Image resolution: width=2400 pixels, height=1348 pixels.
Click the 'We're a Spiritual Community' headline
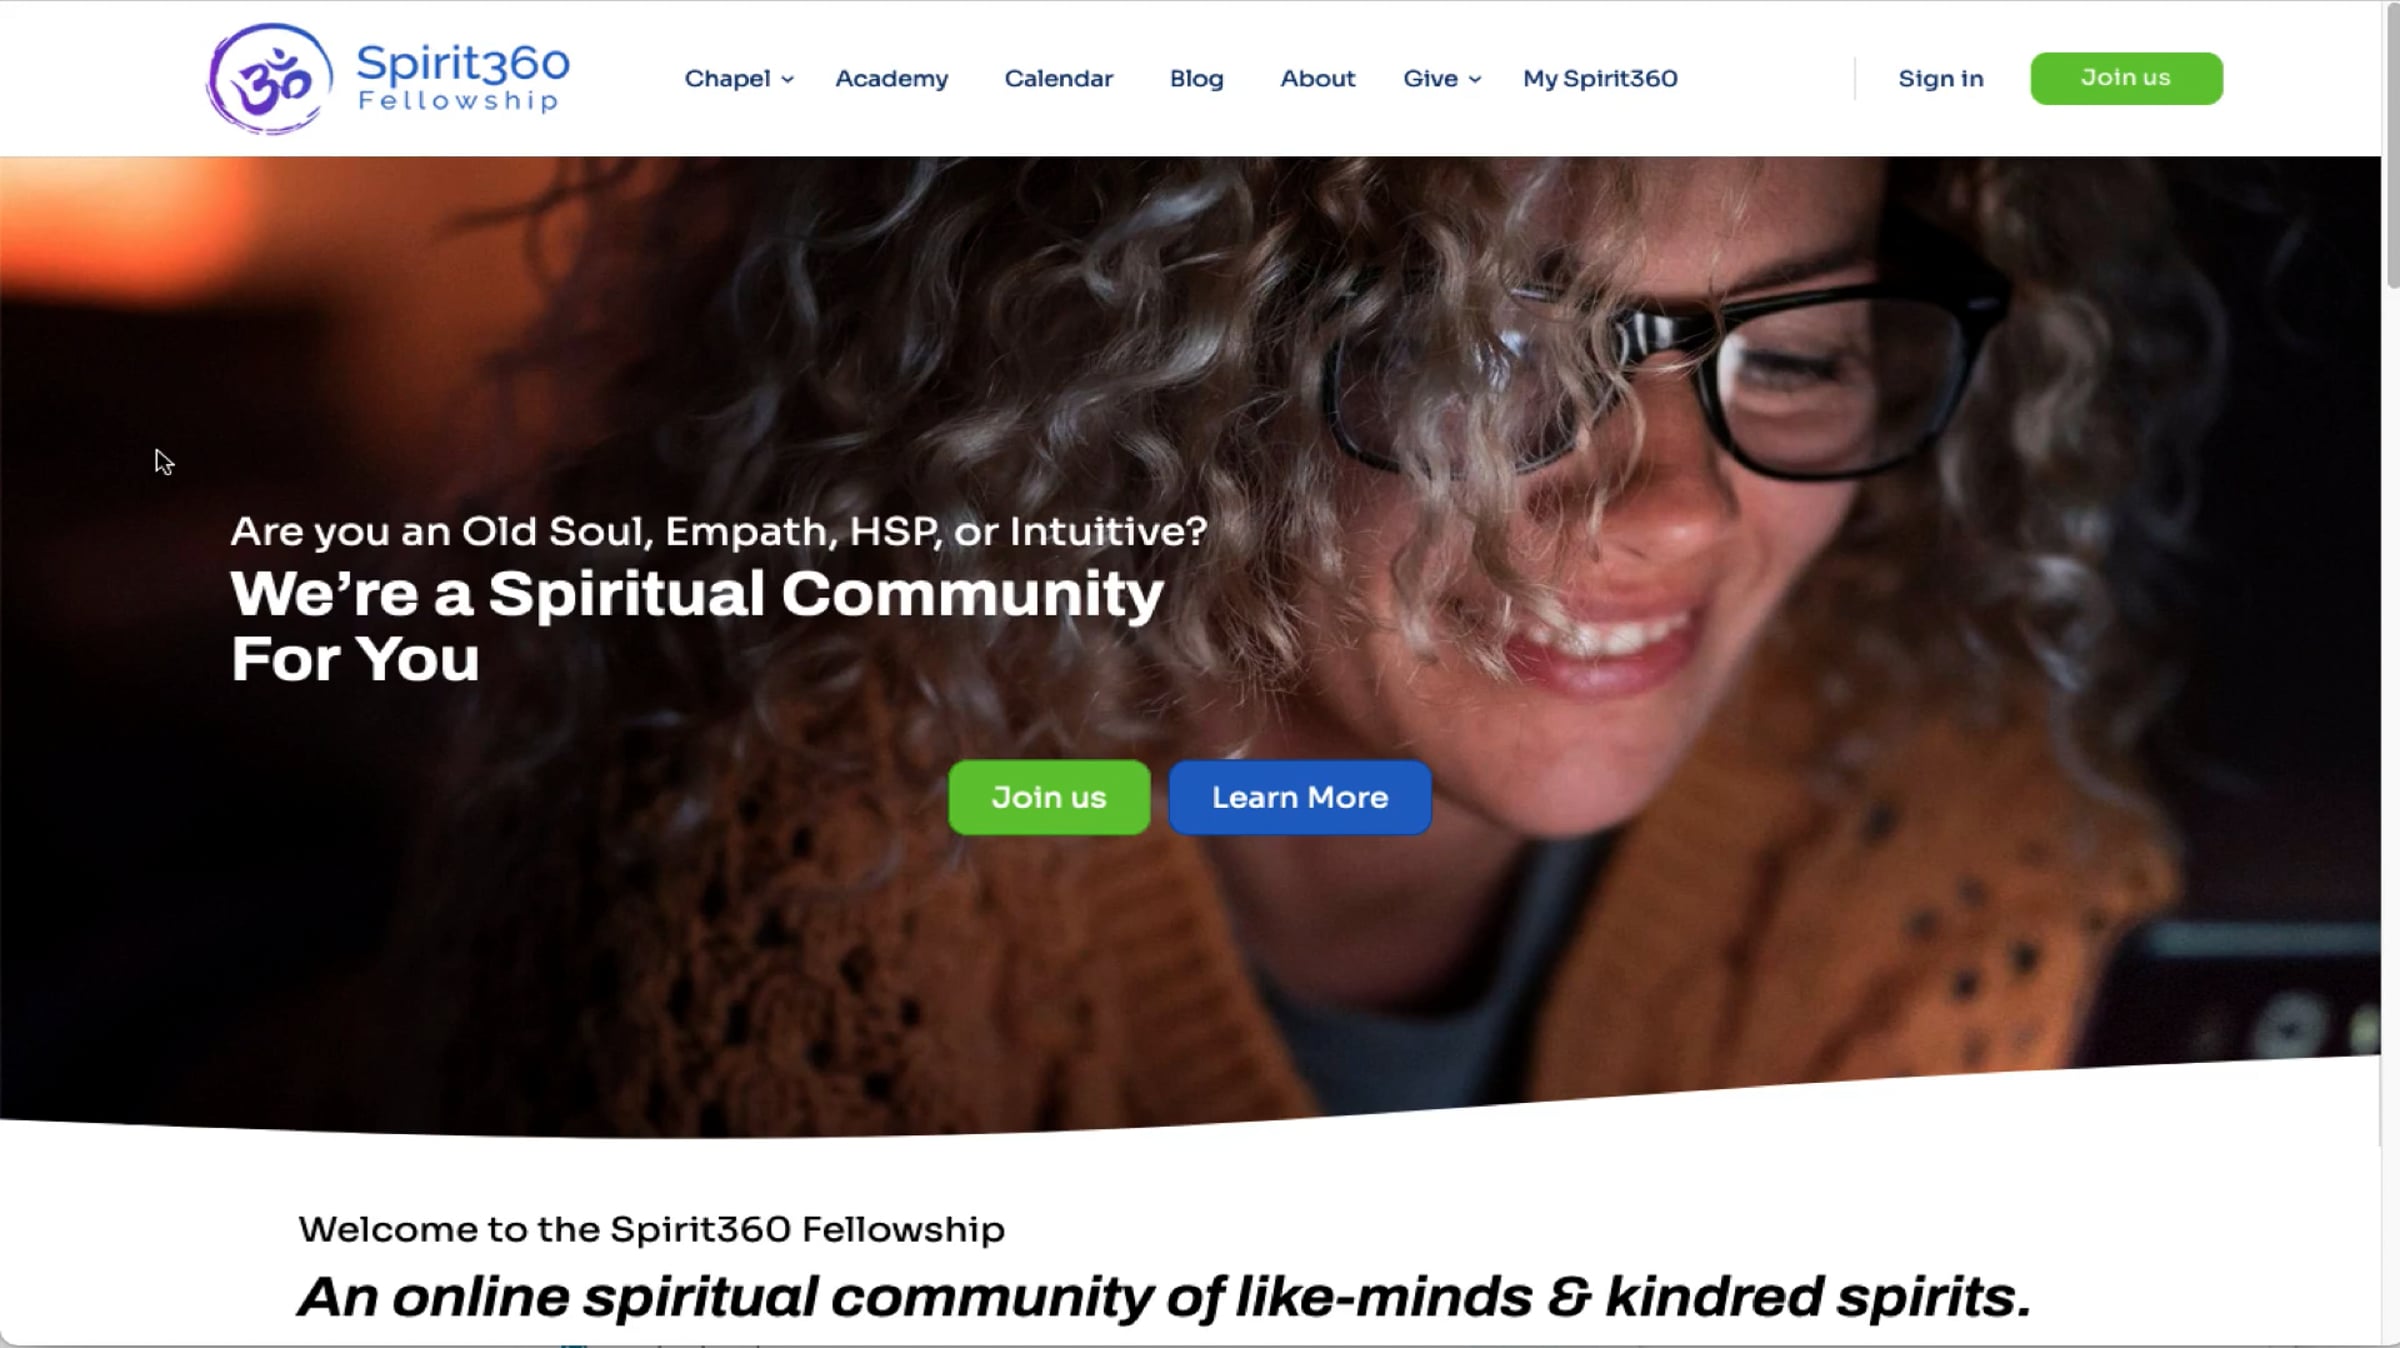pos(697,626)
